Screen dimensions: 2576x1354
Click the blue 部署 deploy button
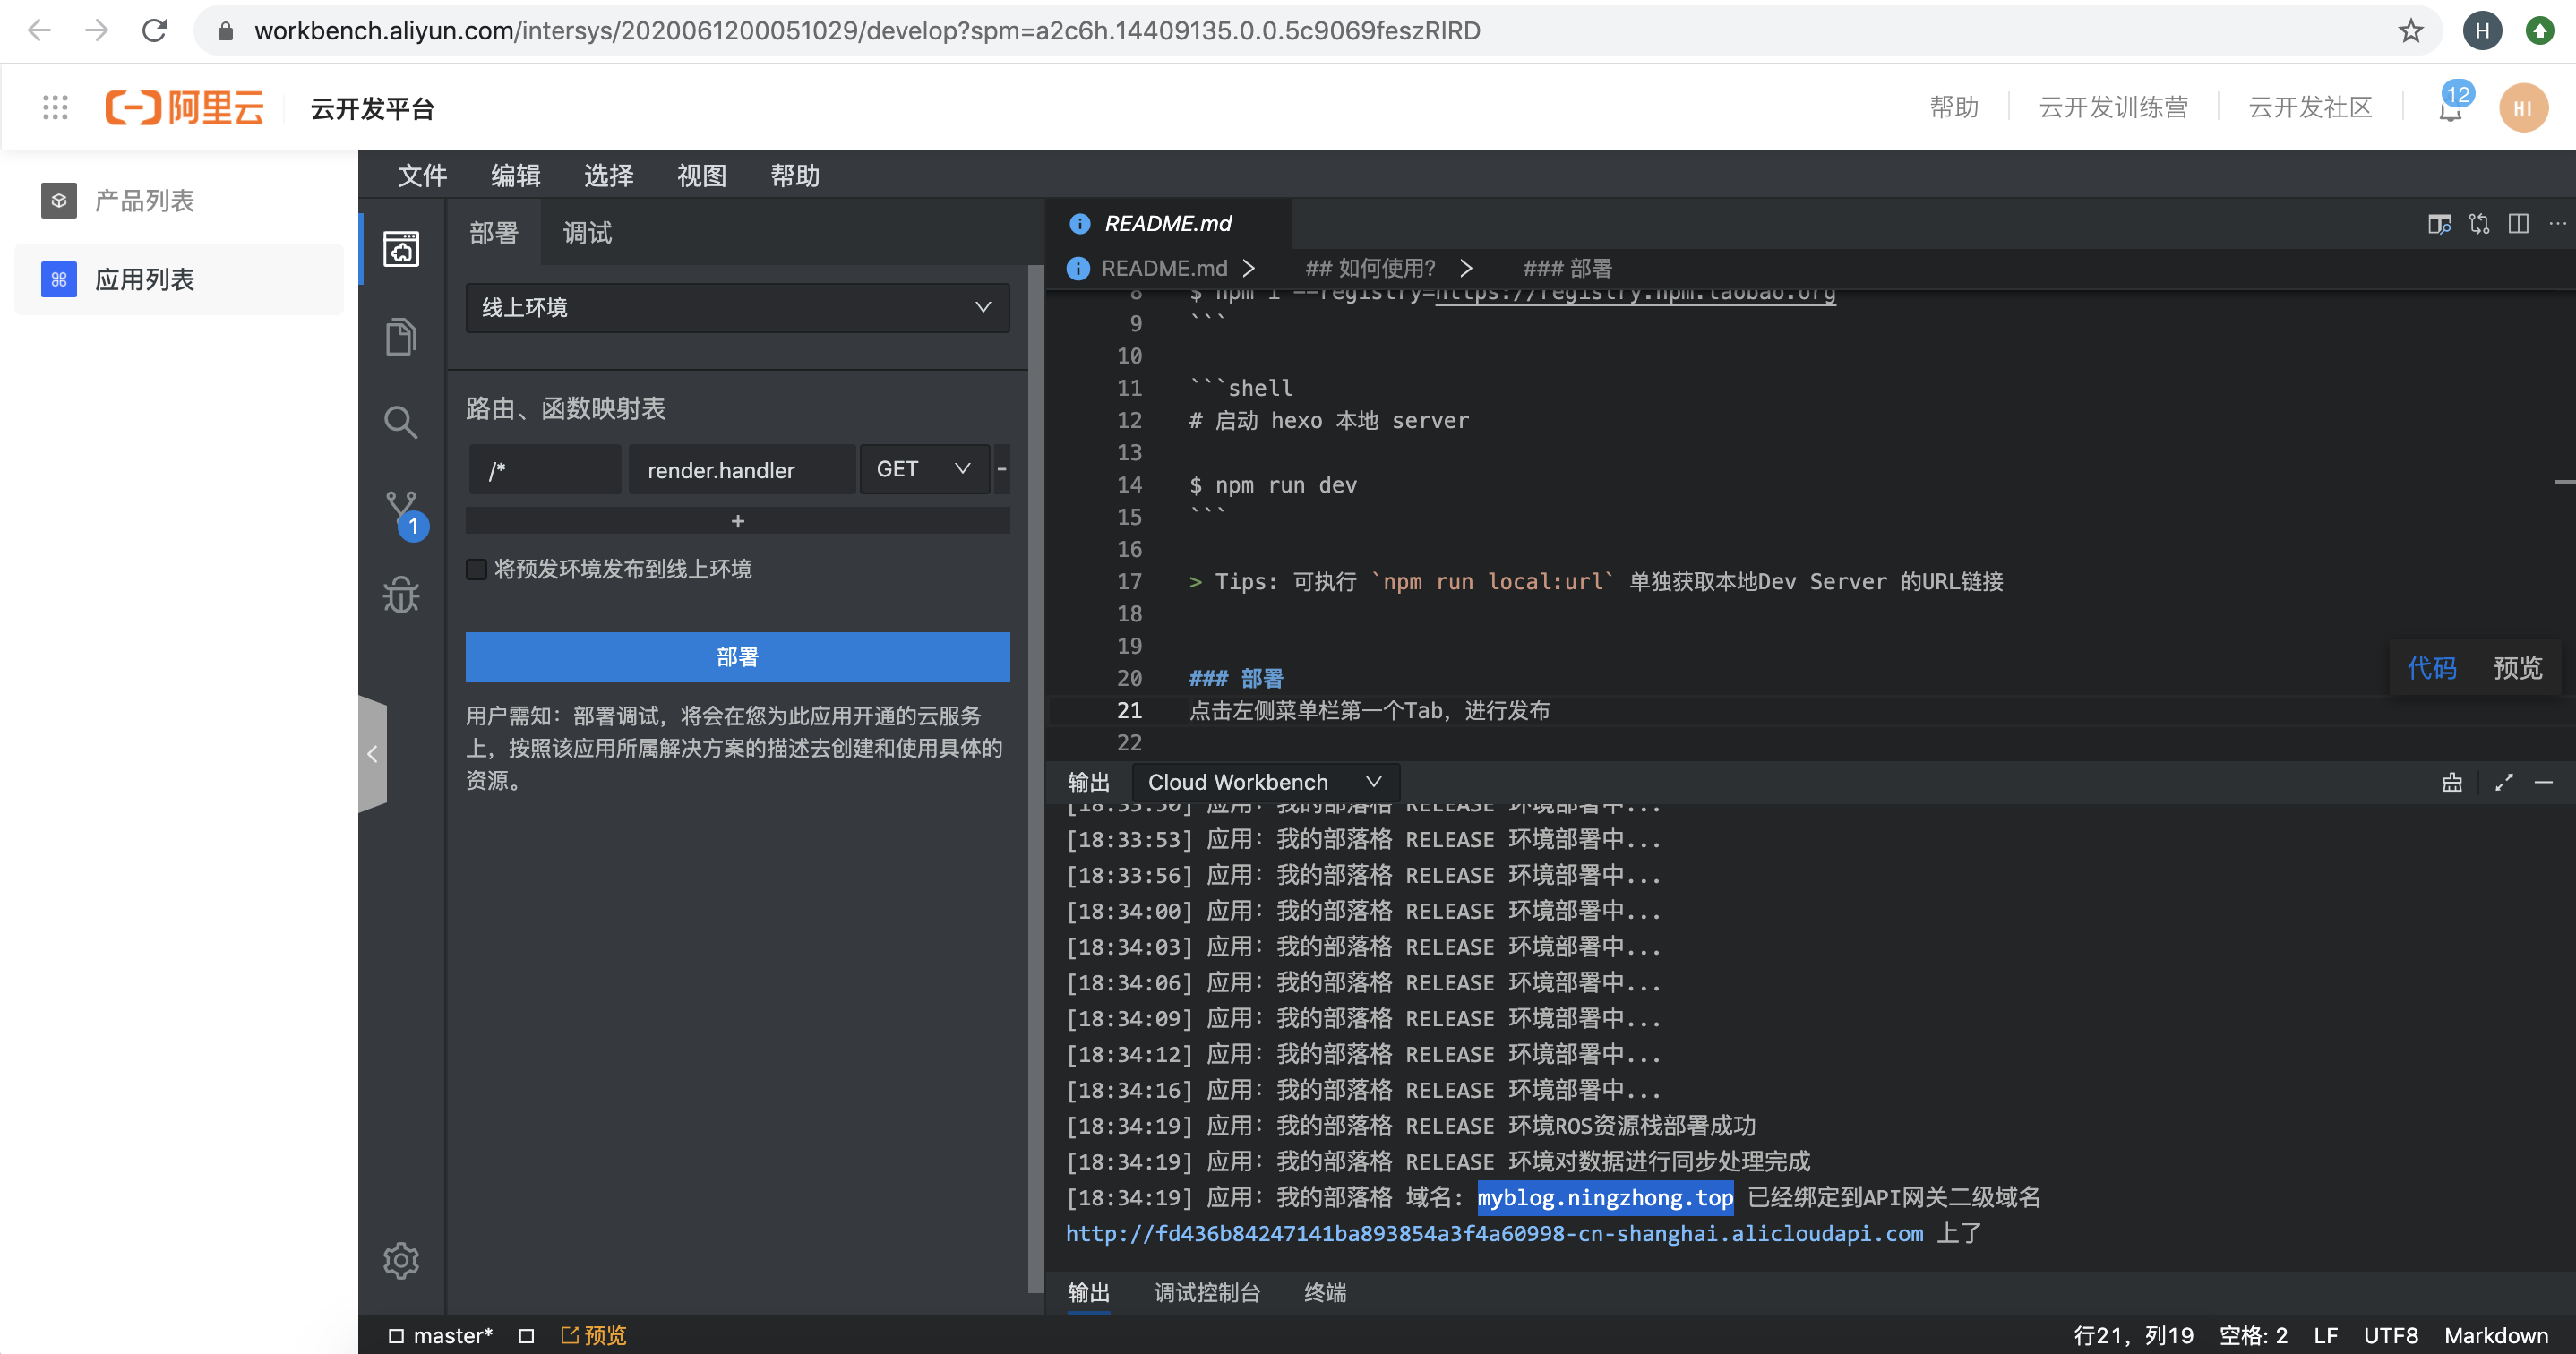point(737,657)
